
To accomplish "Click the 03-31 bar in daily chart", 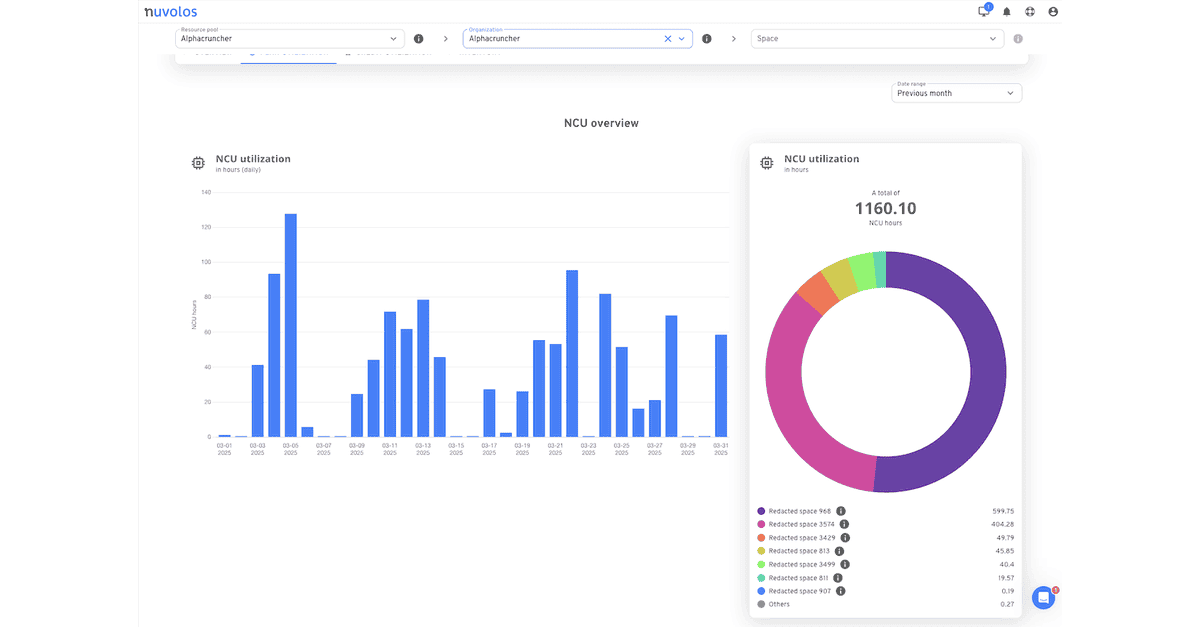I will coord(721,386).
